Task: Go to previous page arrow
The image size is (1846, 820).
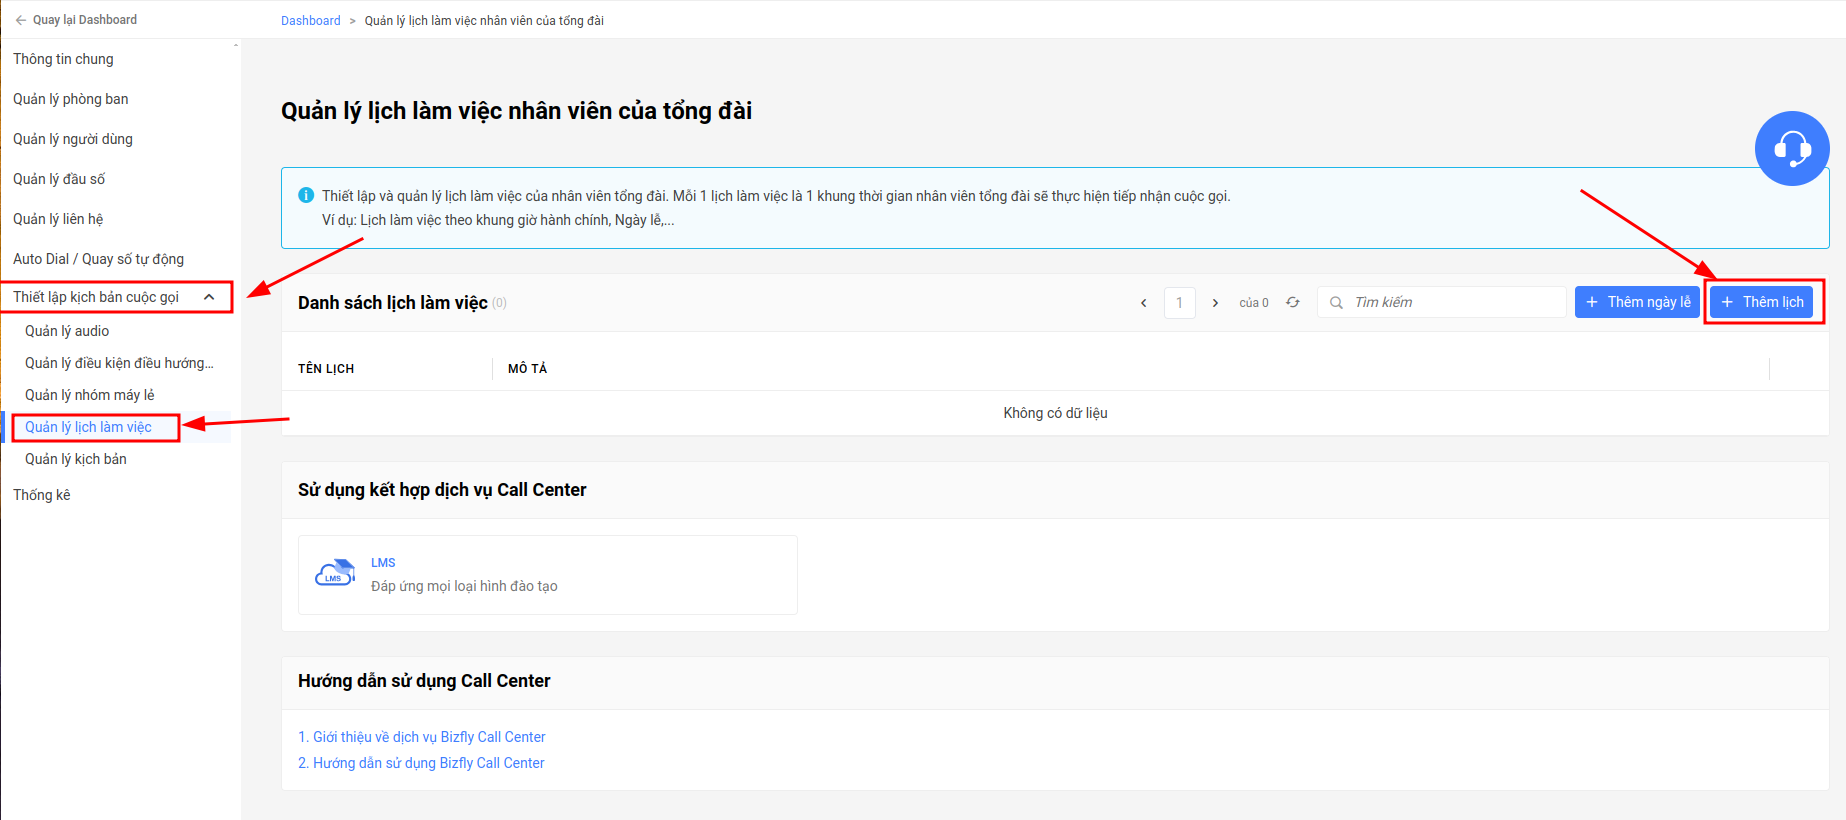Action: coord(1144,303)
